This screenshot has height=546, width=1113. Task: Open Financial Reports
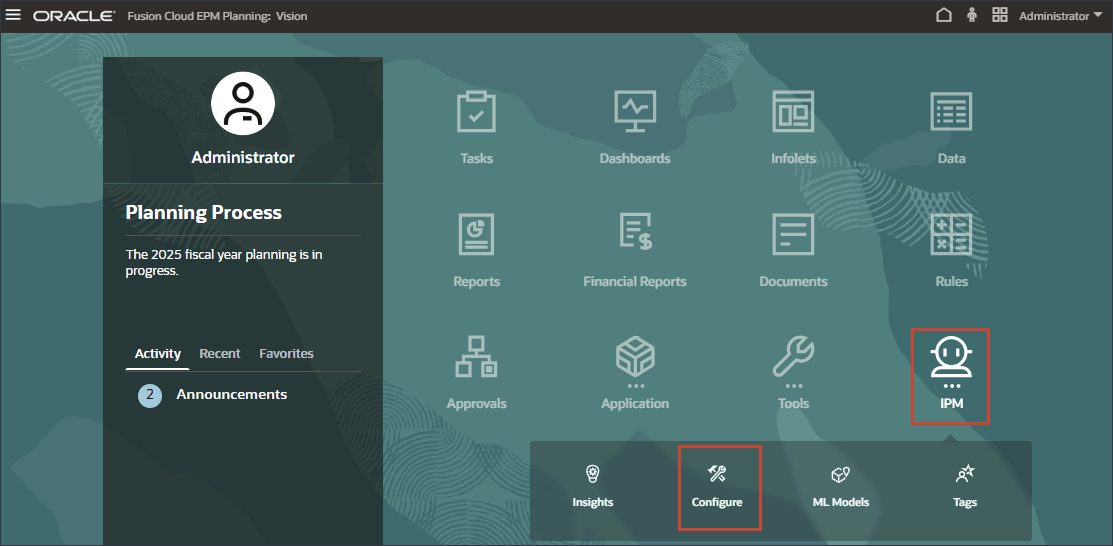(x=635, y=251)
